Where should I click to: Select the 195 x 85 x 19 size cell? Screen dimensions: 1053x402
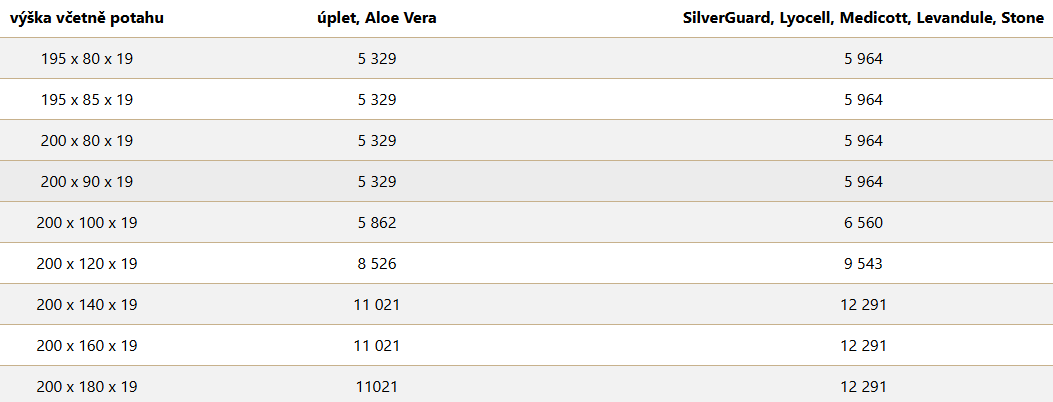click(x=87, y=99)
